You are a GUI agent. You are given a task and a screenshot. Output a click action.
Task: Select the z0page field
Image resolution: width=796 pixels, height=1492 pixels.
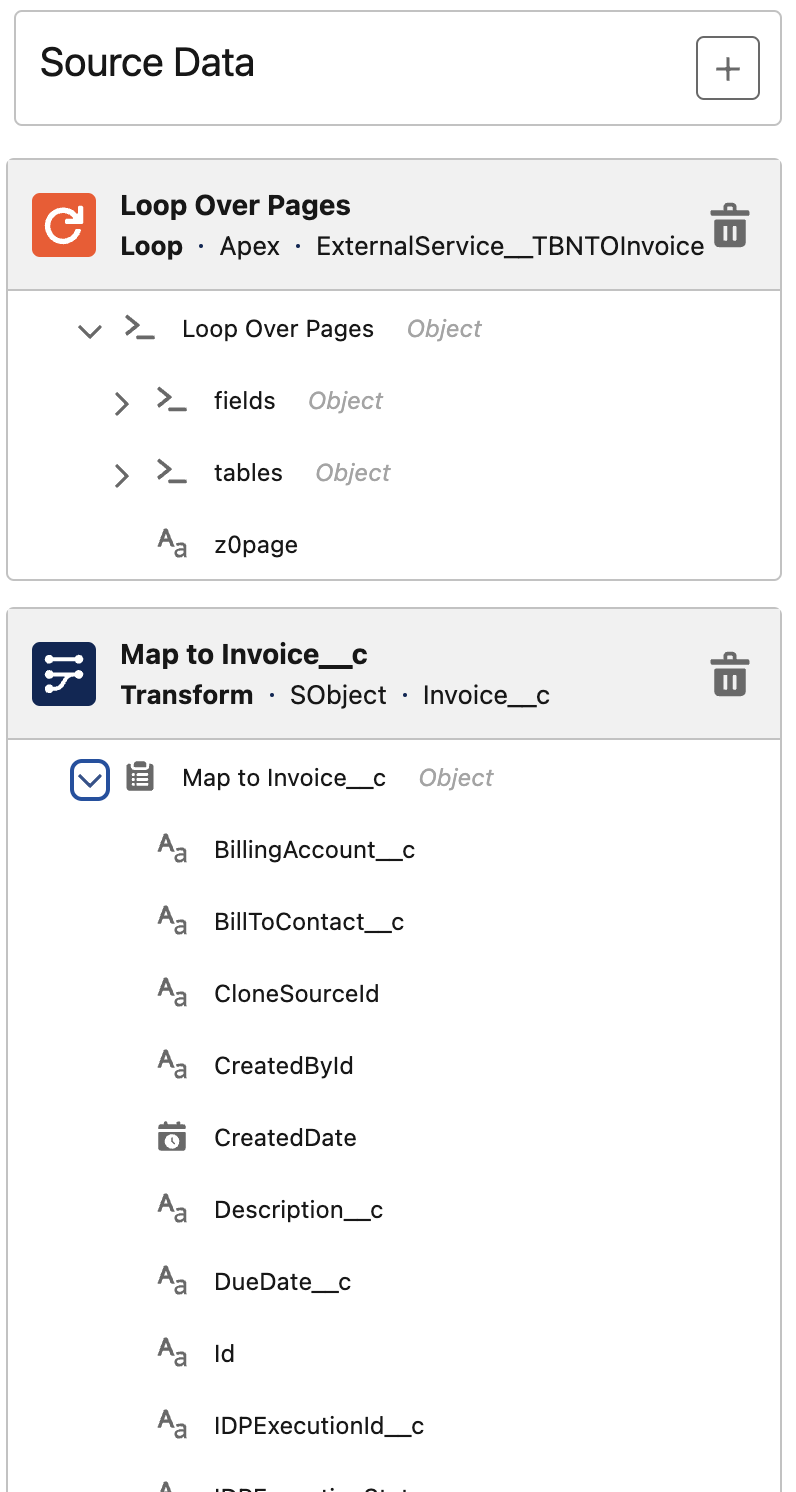pyautogui.click(x=256, y=545)
